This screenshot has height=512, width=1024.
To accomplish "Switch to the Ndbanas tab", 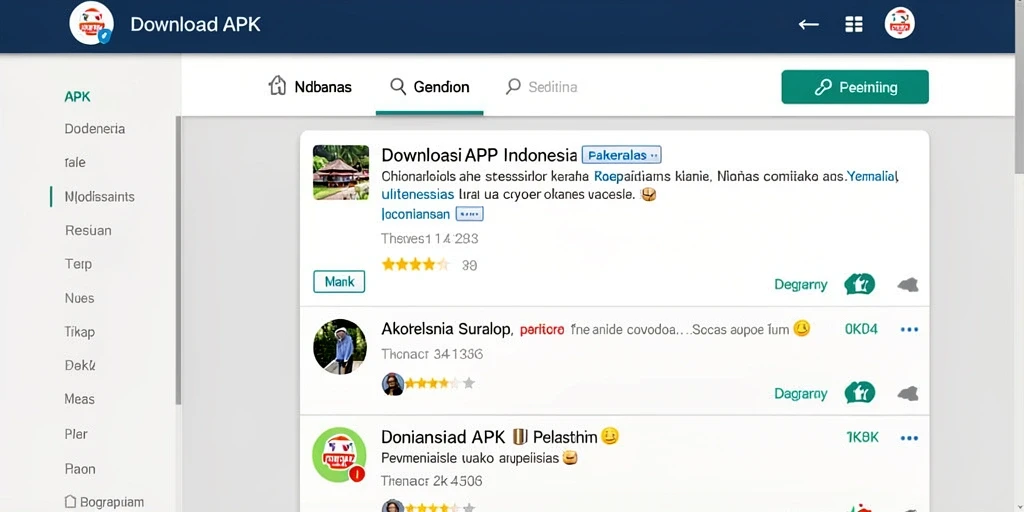I will pos(310,86).
